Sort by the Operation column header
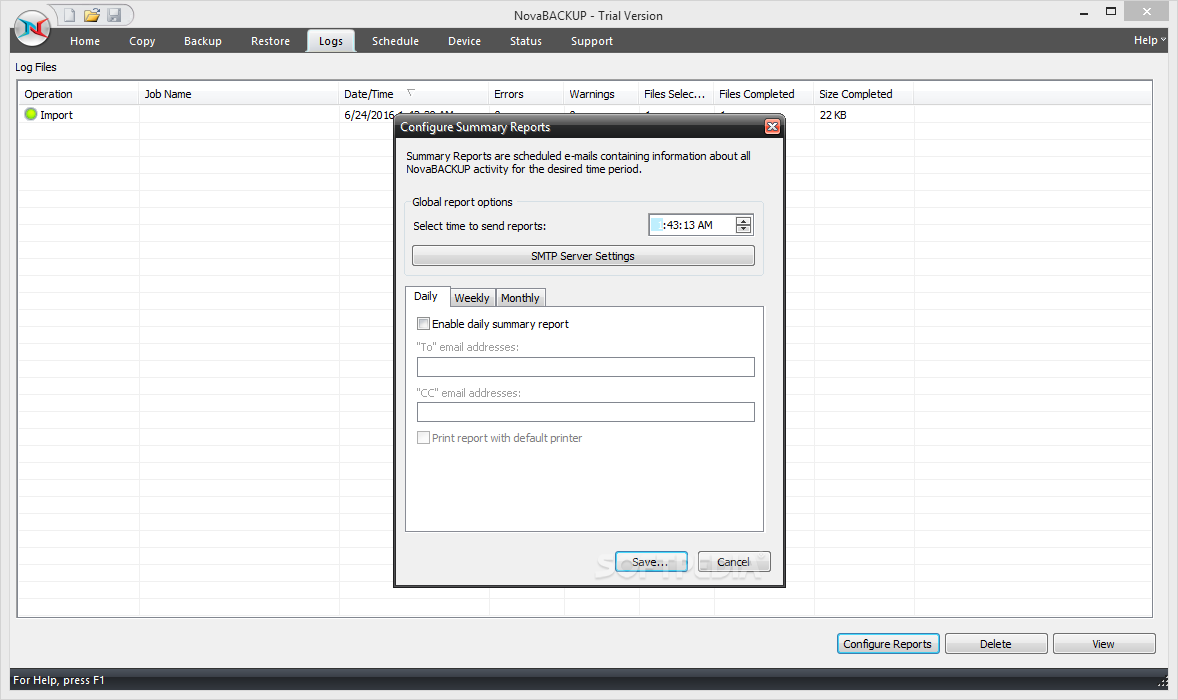This screenshot has width=1178, height=700. (x=79, y=94)
